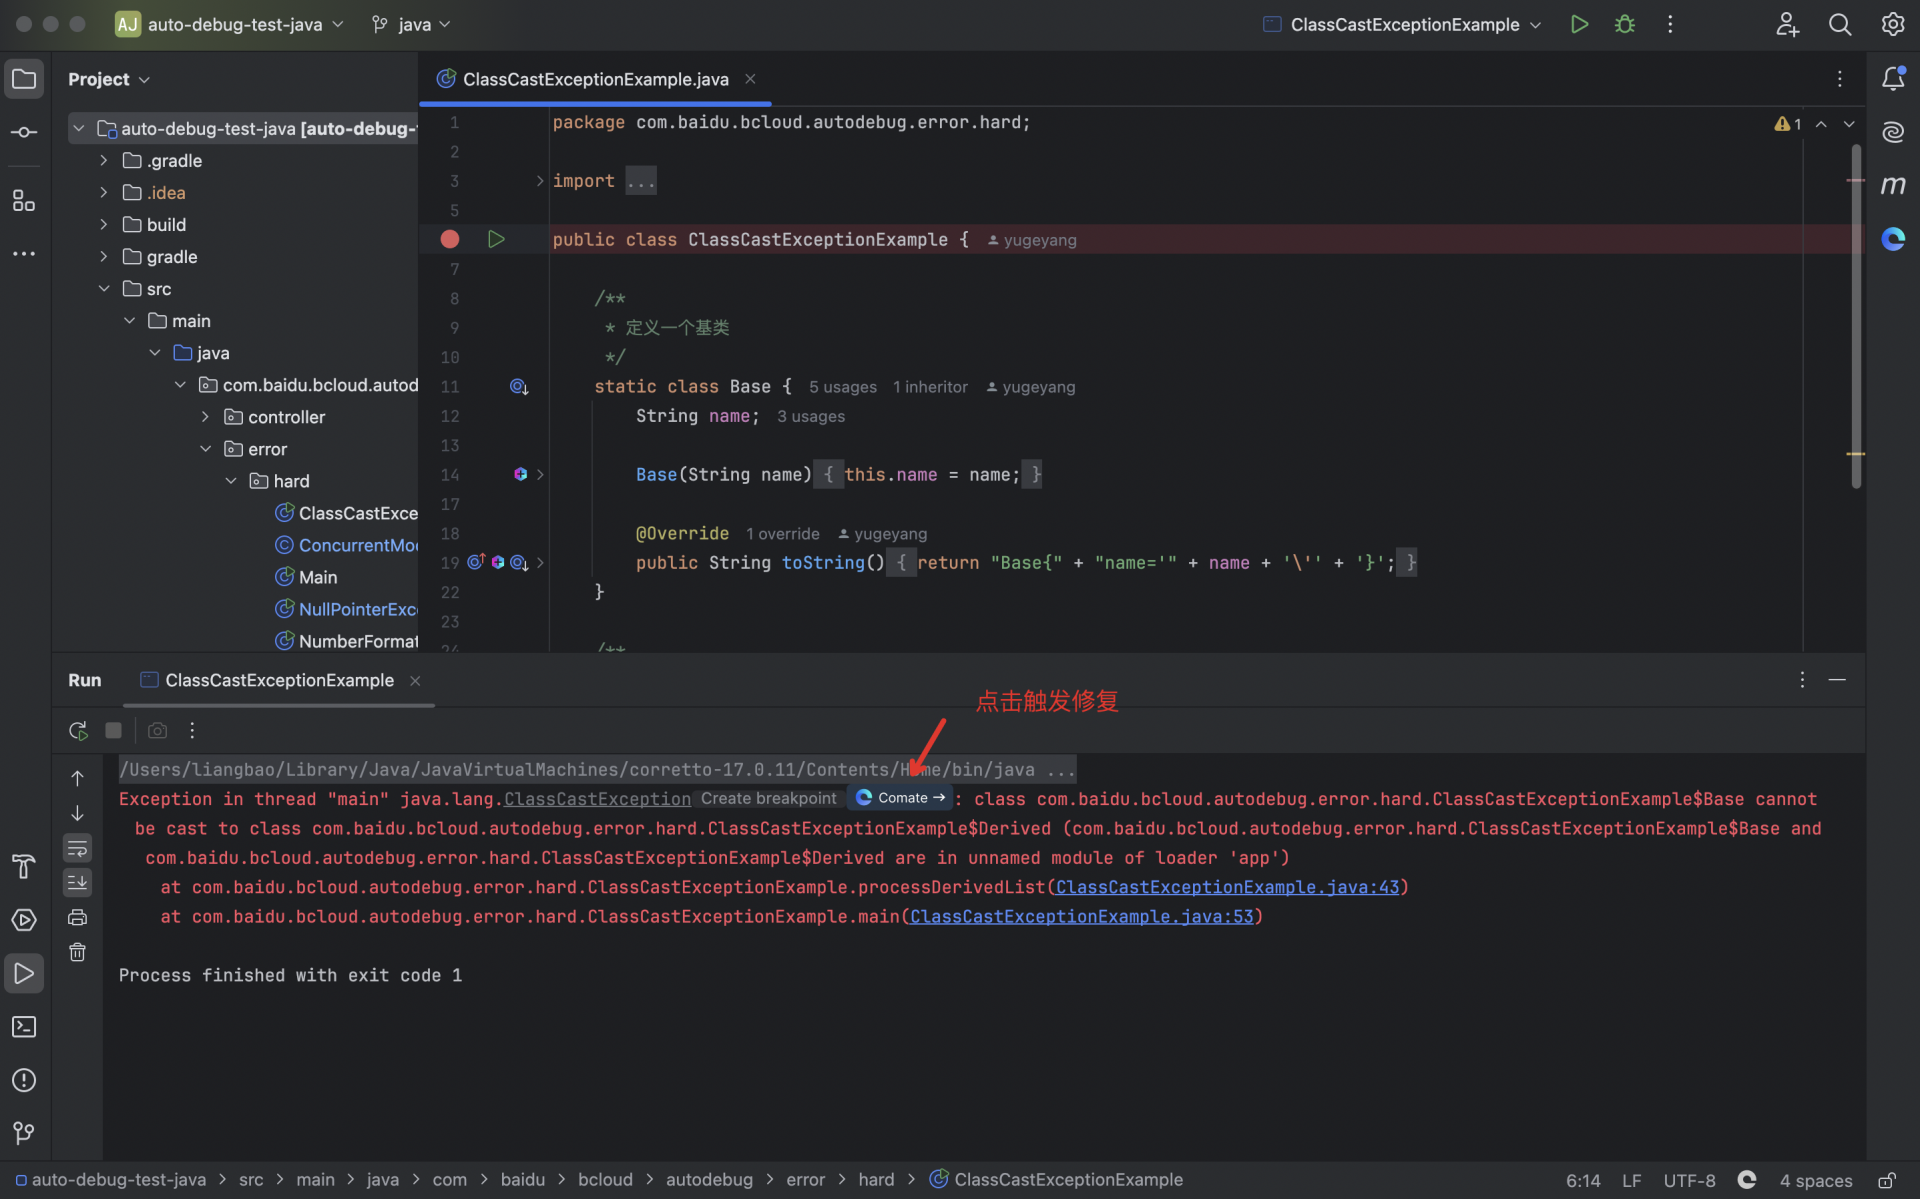Open the Notifications bell

pyautogui.click(x=1893, y=79)
